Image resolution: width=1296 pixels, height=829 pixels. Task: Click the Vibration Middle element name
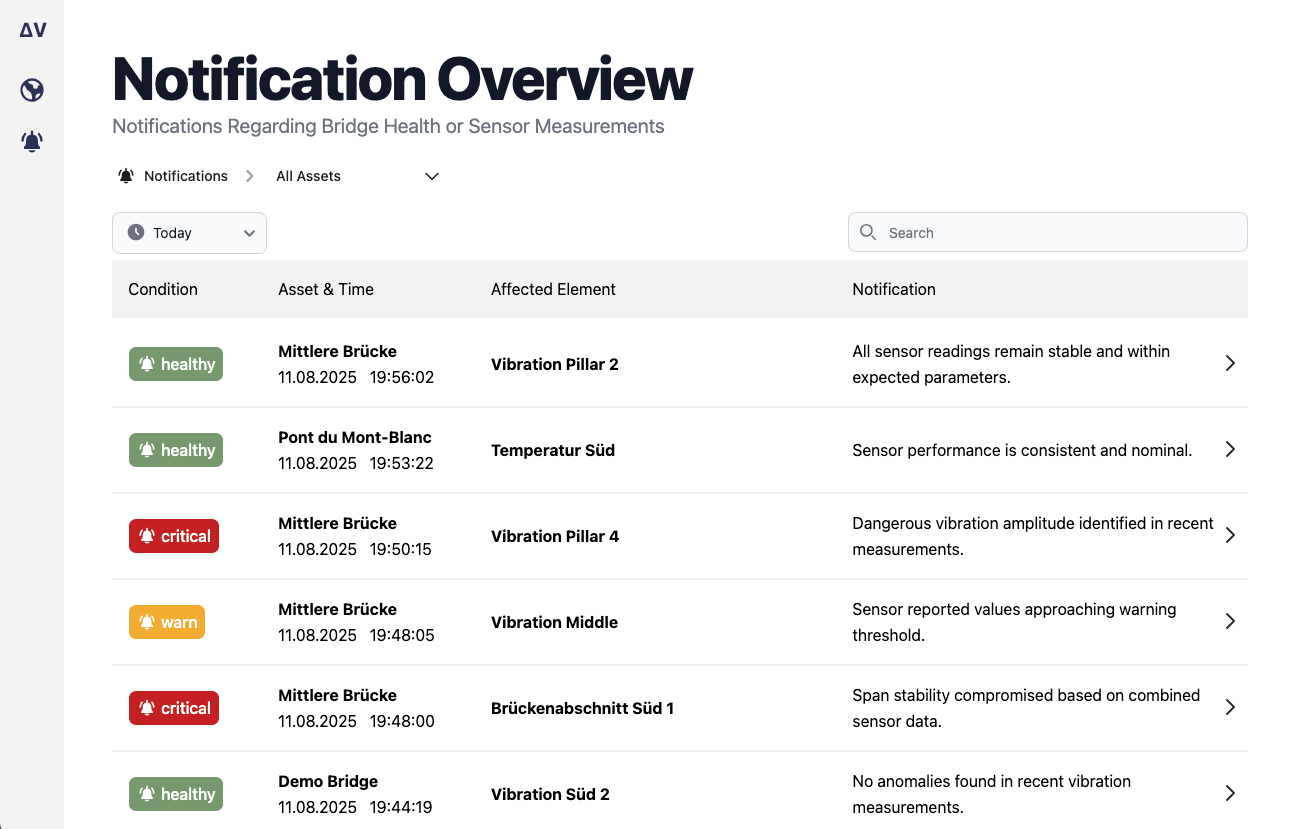554,622
